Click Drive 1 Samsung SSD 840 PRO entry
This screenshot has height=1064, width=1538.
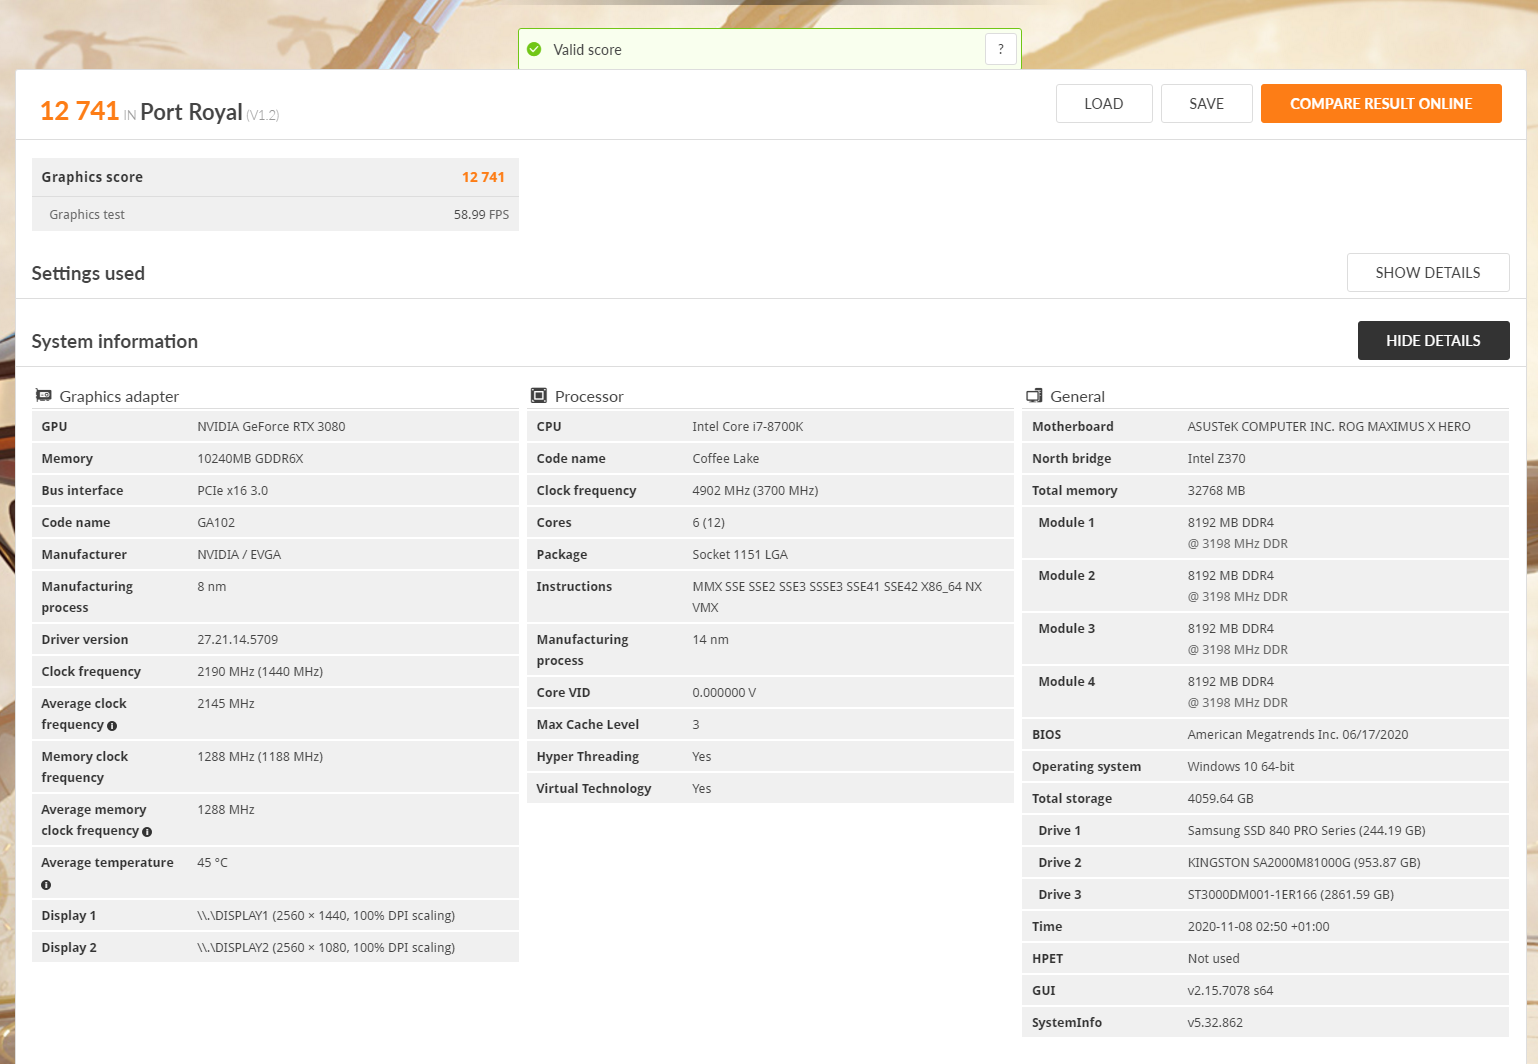[1306, 830]
